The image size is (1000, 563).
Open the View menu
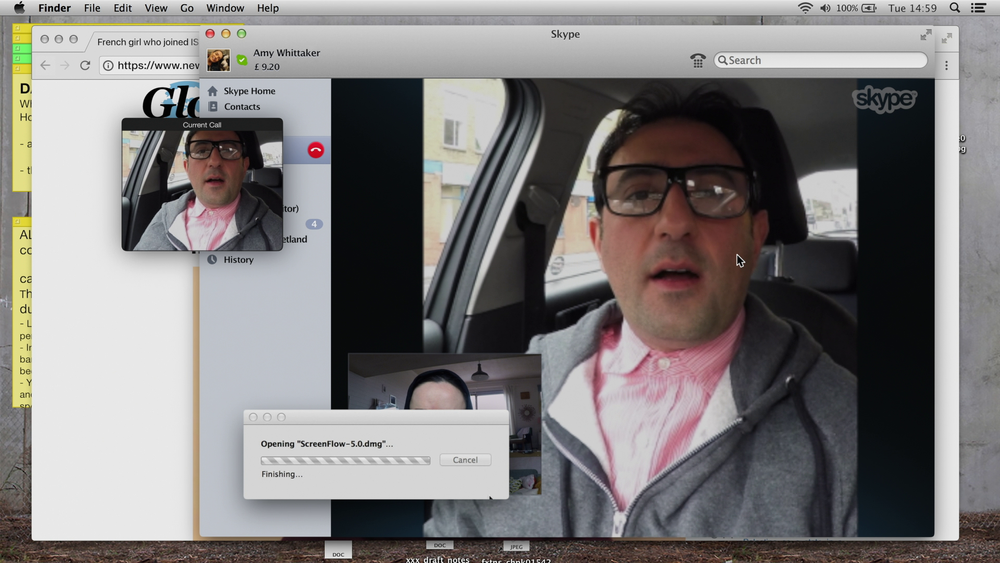pyautogui.click(x=156, y=8)
